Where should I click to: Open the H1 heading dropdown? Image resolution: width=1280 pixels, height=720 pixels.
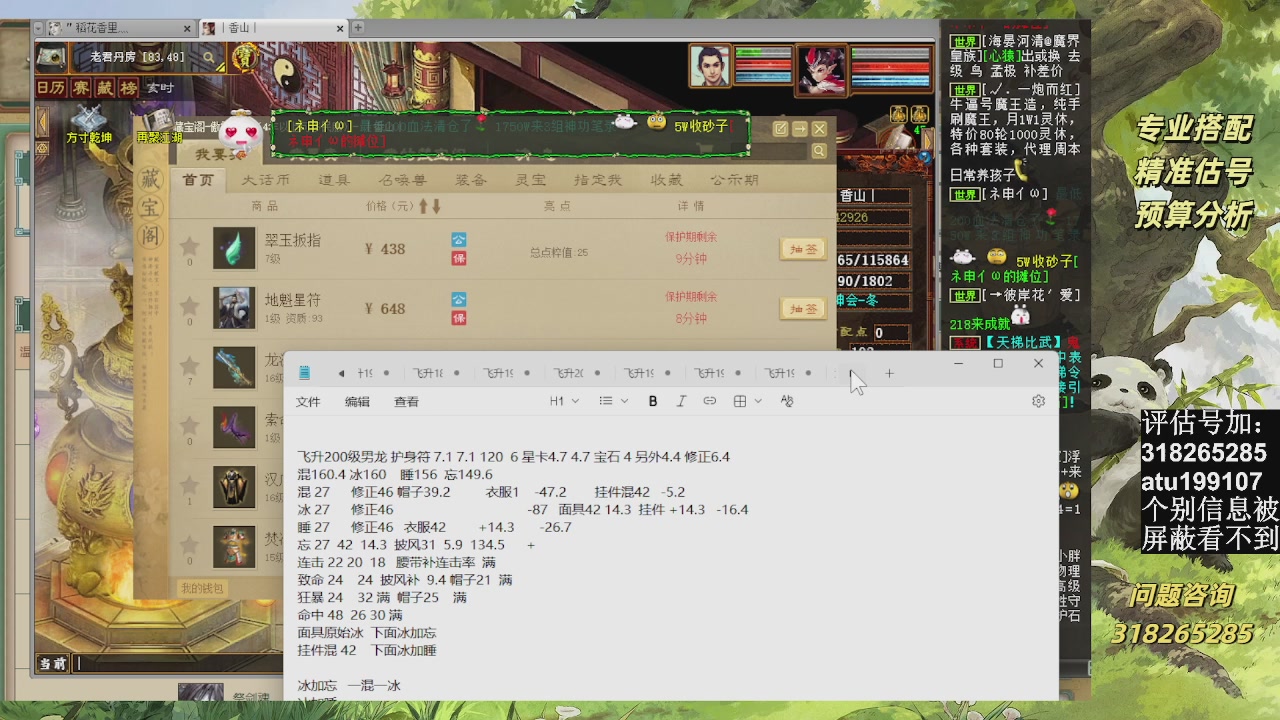coord(564,401)
